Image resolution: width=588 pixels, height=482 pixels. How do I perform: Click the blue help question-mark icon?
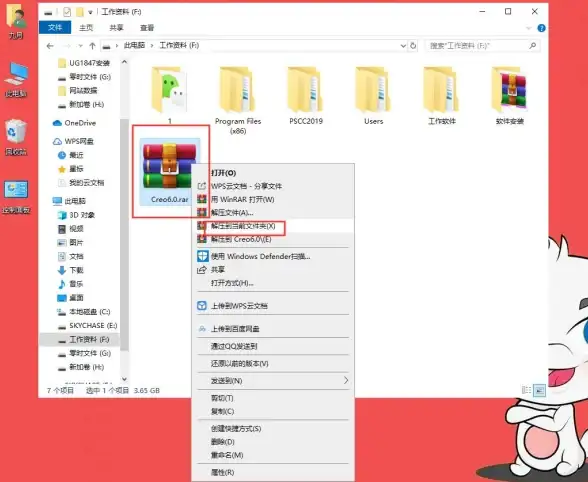[541, 28]
